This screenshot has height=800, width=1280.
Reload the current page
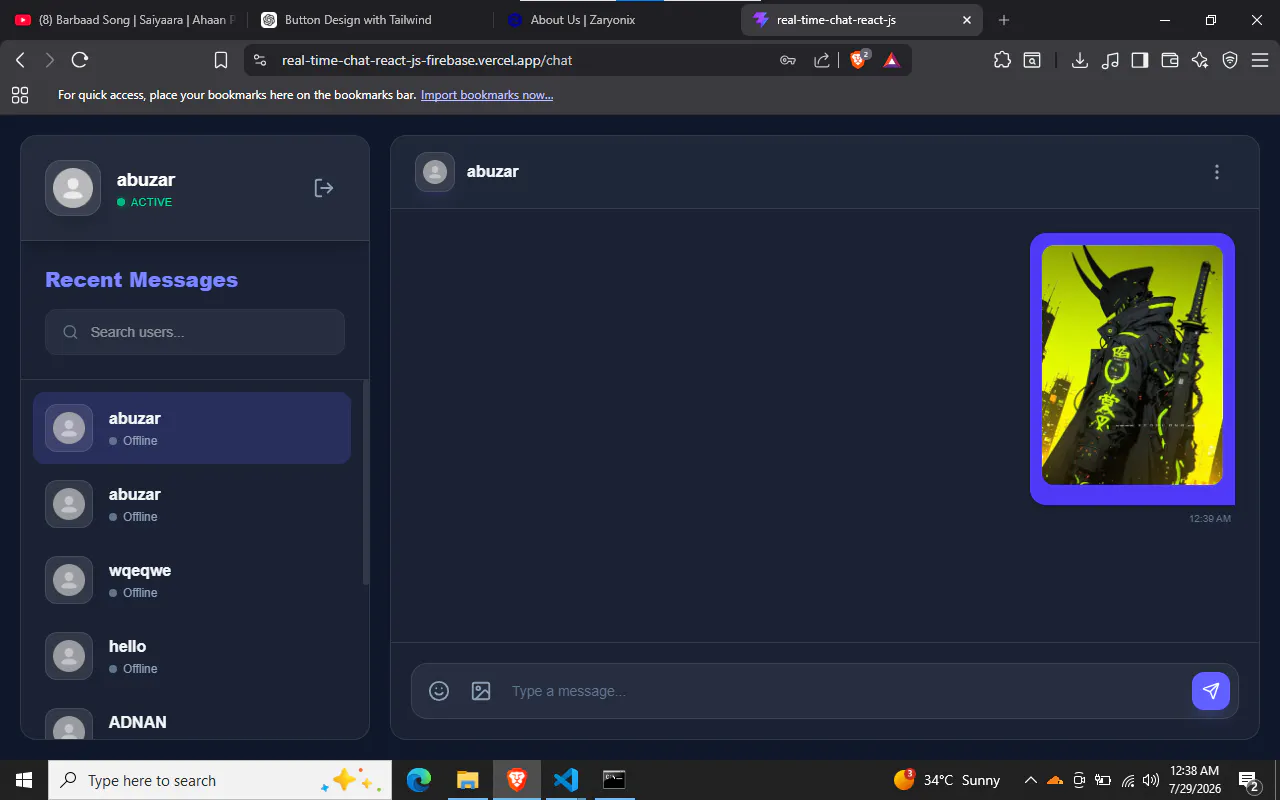point(80,60)
